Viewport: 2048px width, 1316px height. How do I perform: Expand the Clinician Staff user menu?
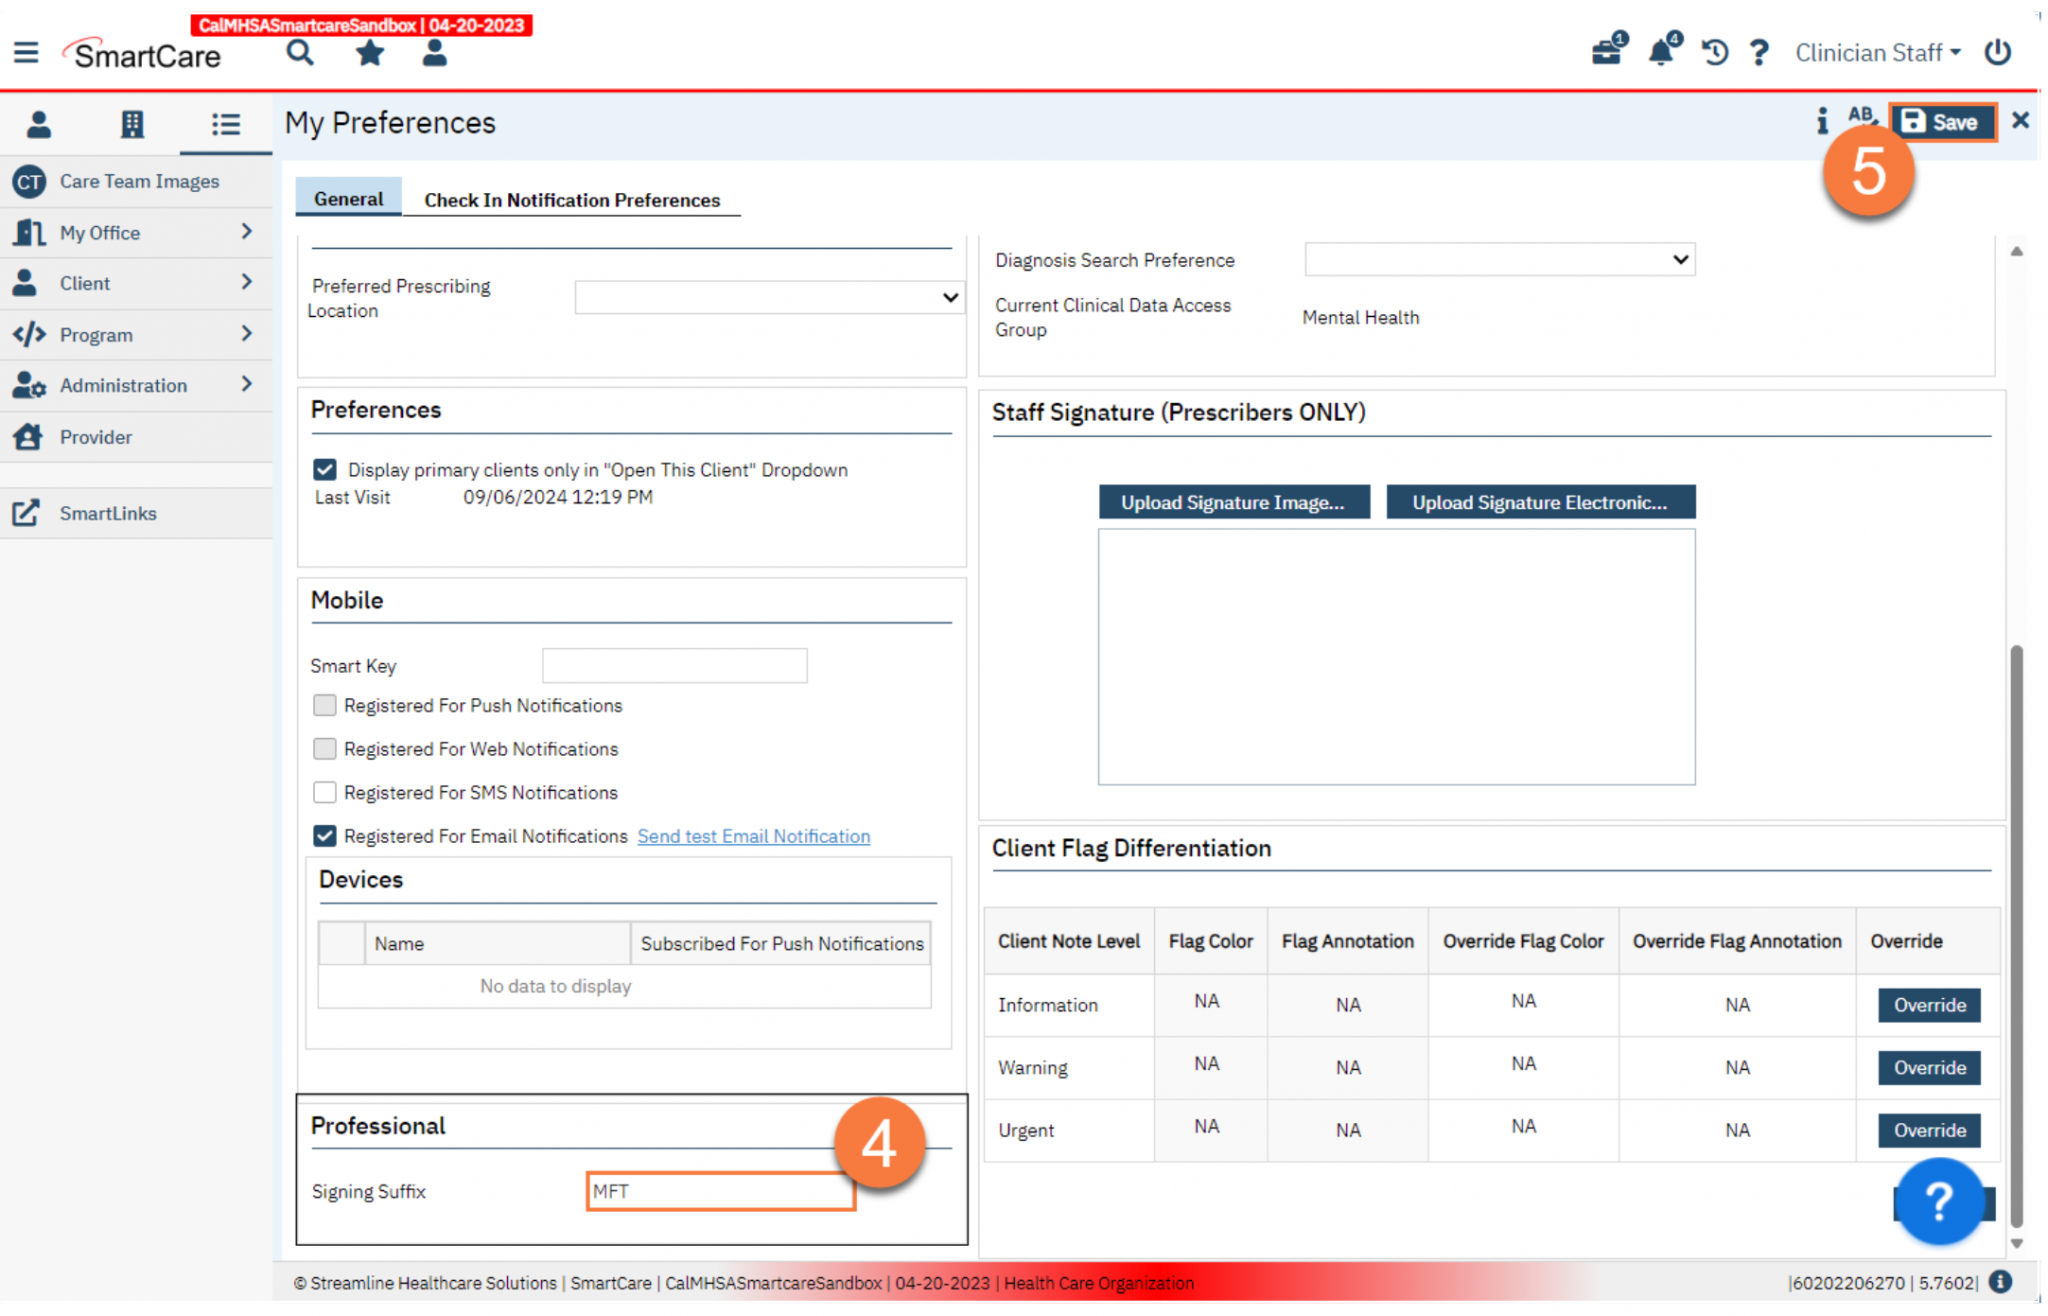[x=1878, y=52]
